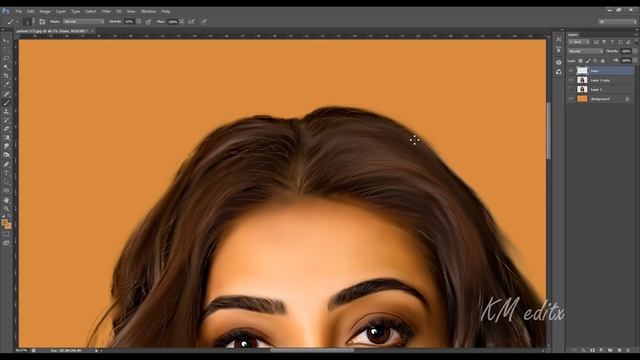Open the Edit menu
Viewport: 640px width, 360px height.
(31, 11)
